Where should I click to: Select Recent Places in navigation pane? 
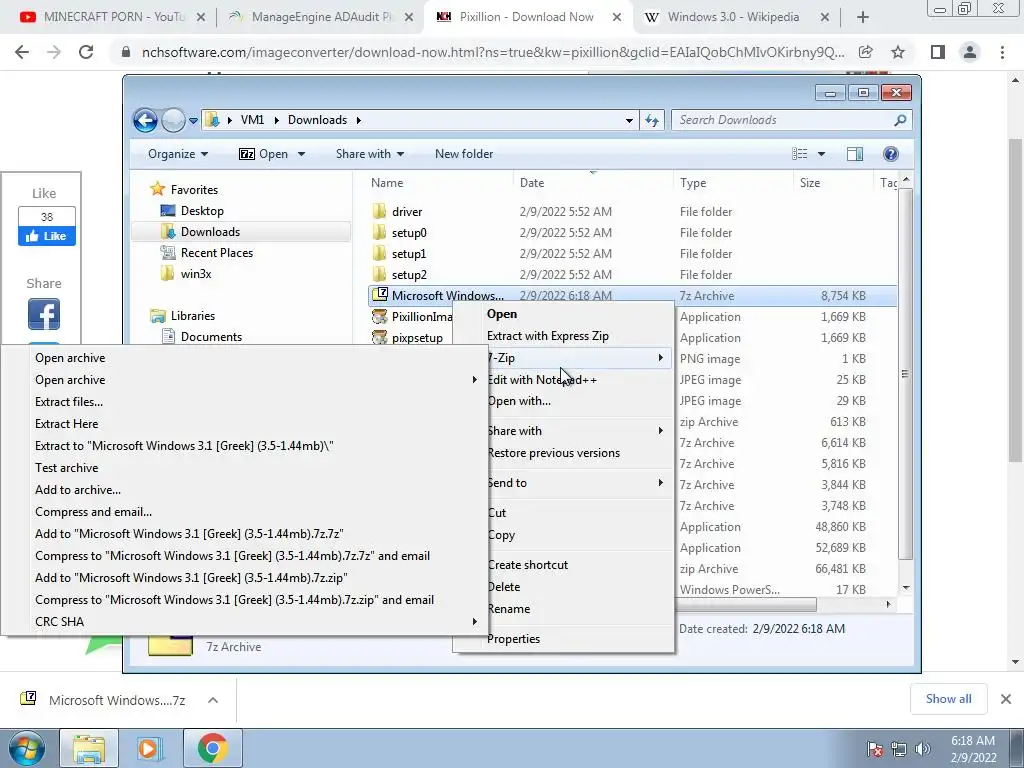(x=217, y=253)
